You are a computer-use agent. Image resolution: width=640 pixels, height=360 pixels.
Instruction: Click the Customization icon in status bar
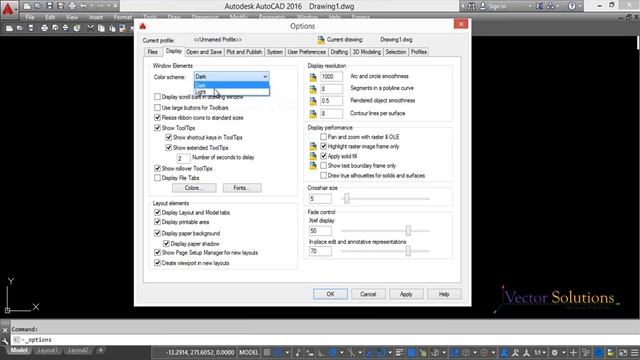point(635,352)
